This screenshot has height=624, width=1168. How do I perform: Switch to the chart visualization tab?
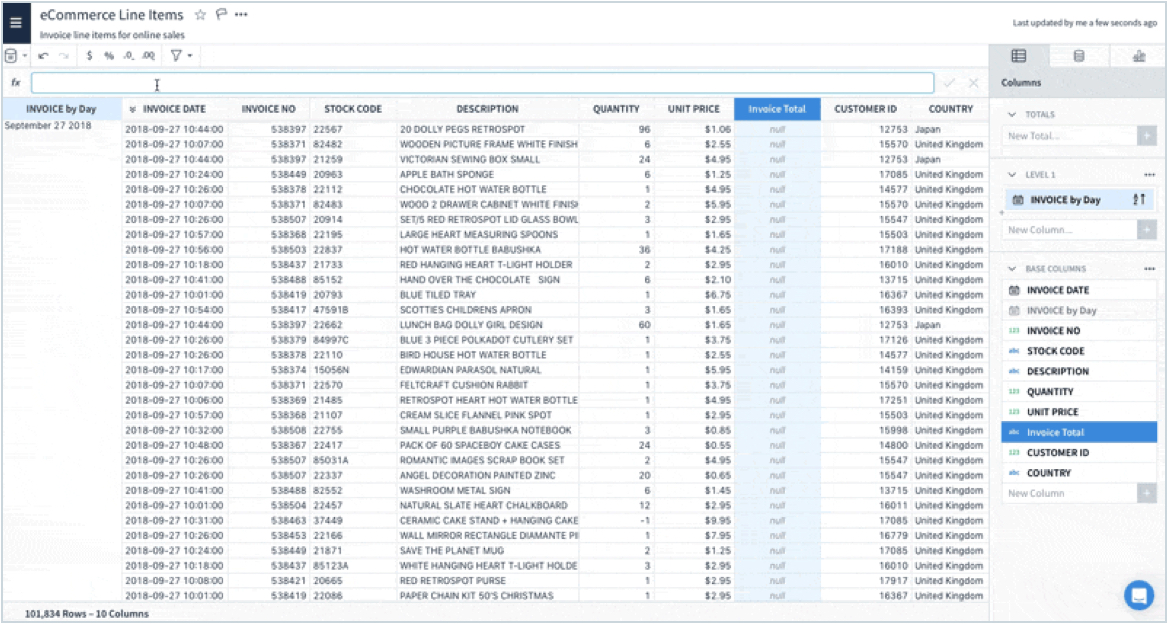click(x=1138, y=56)
